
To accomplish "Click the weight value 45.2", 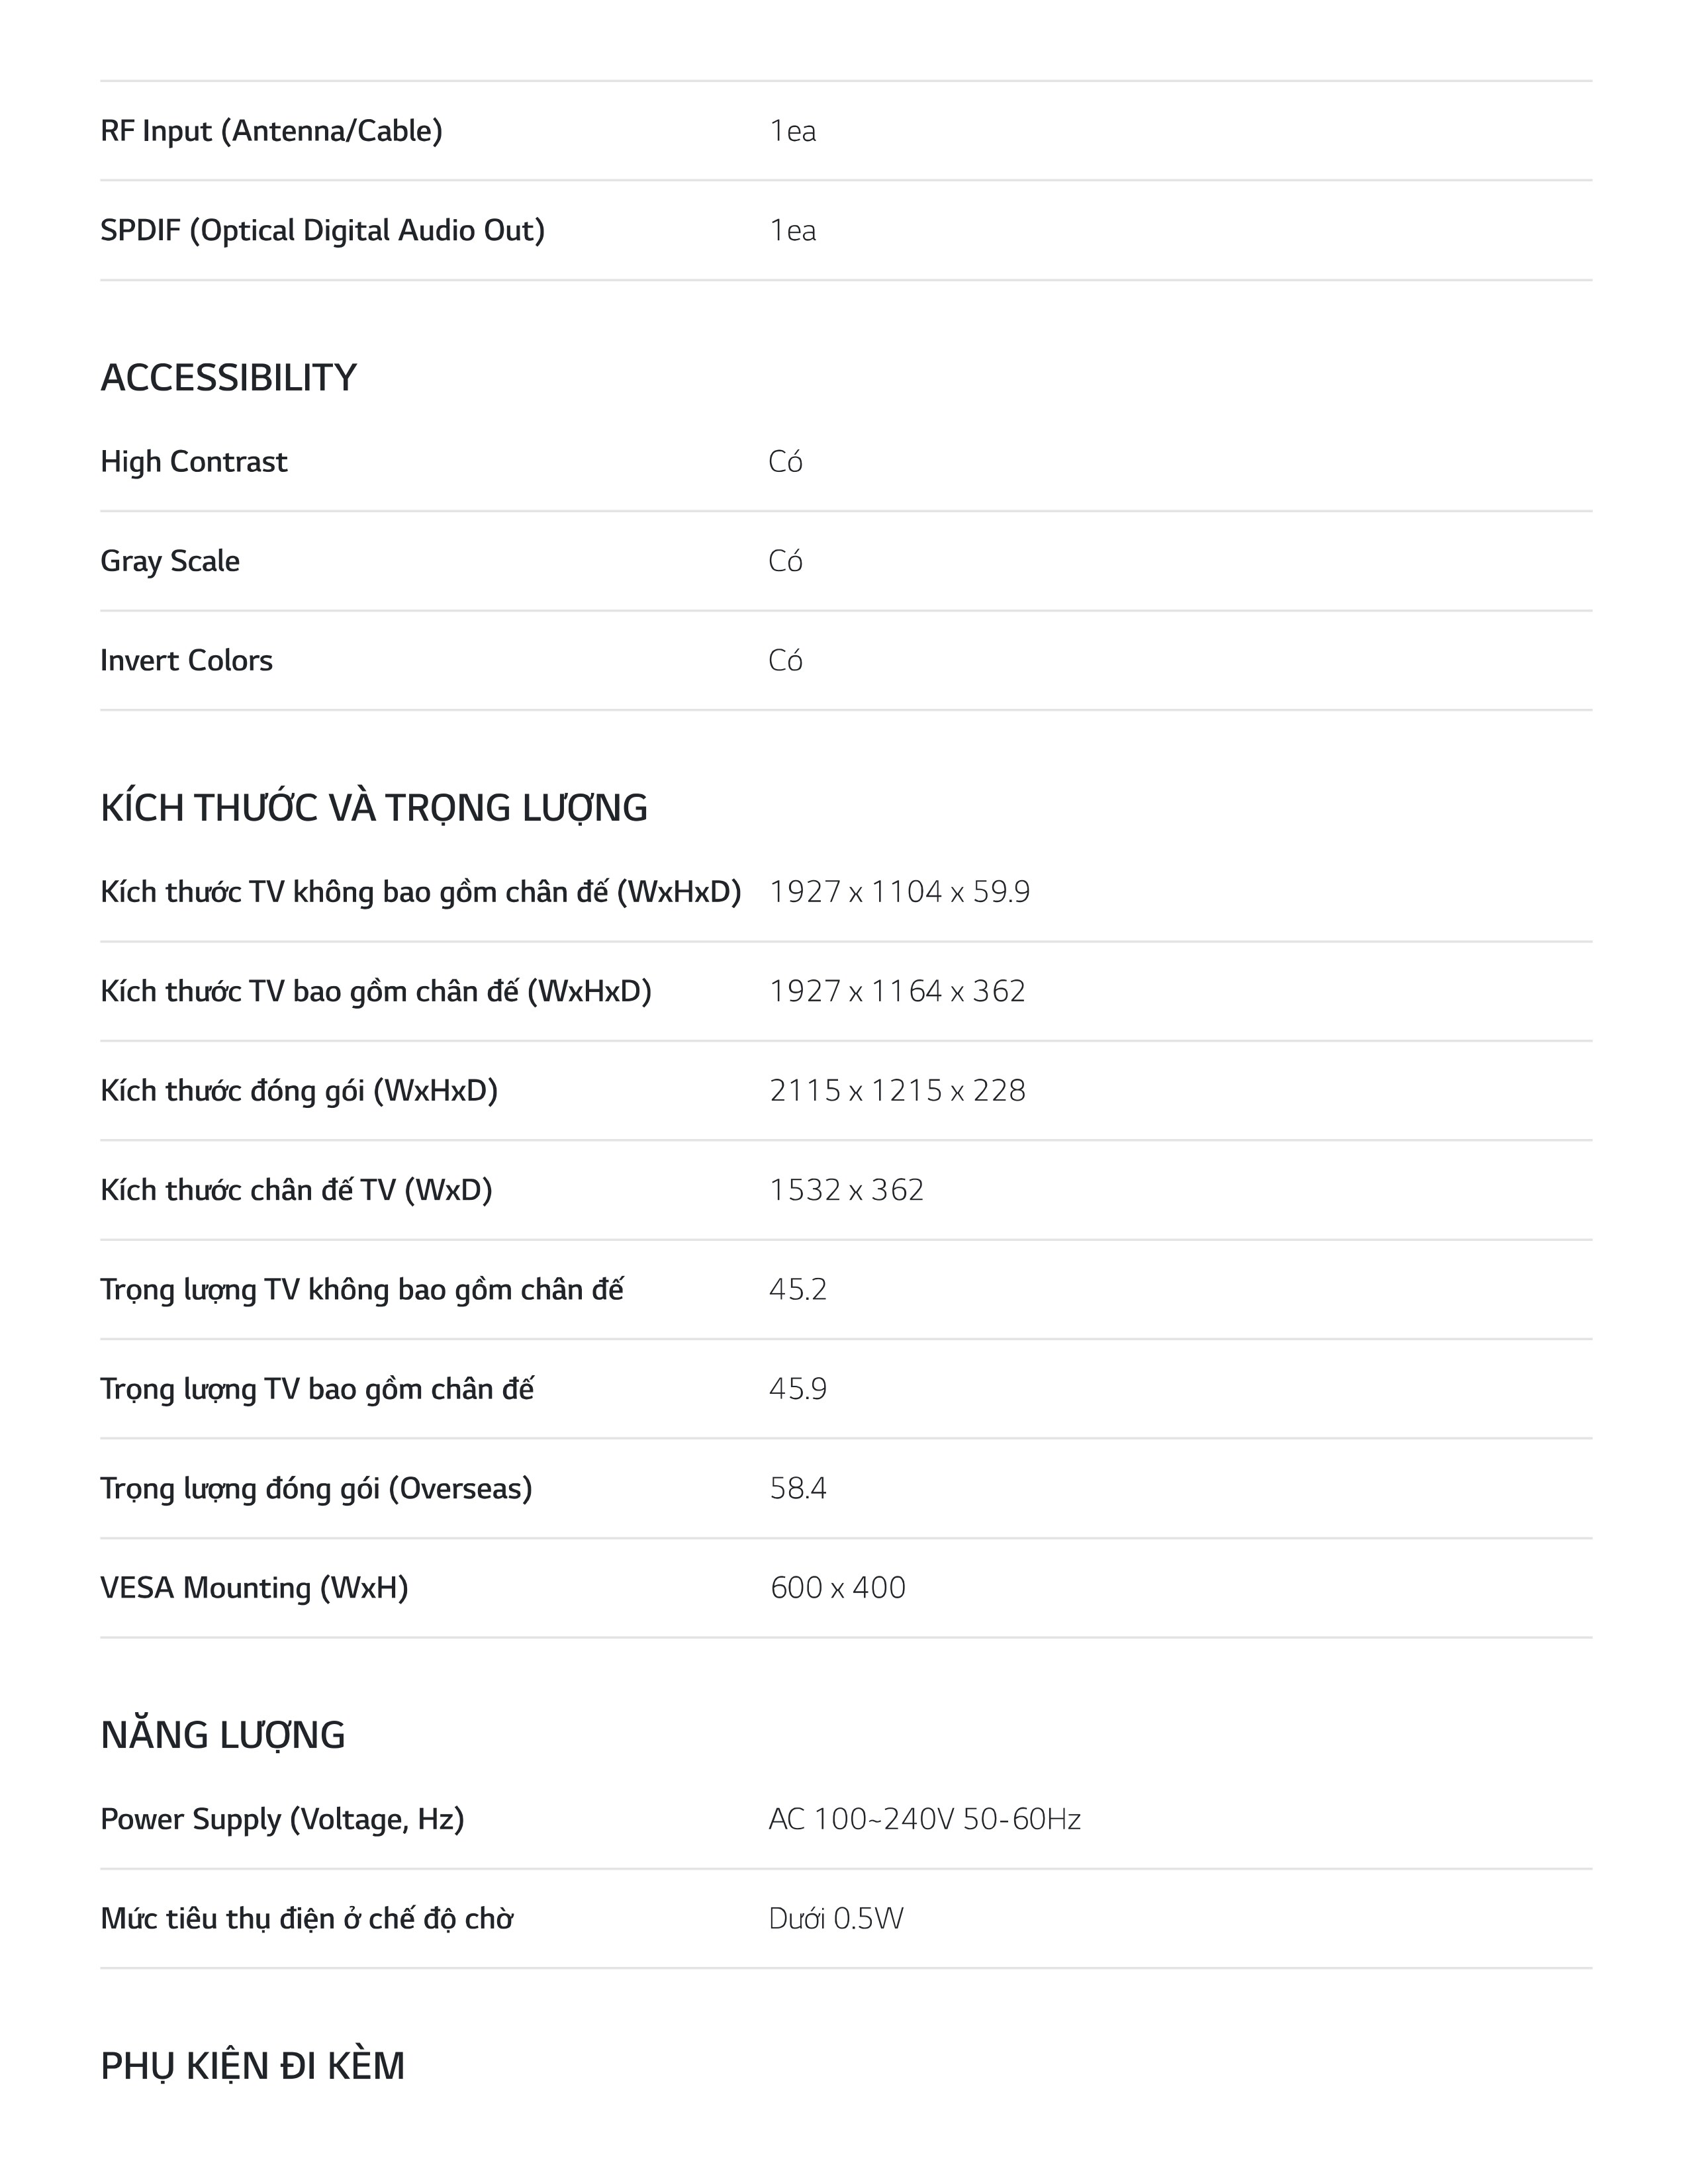I will 798,1289.
